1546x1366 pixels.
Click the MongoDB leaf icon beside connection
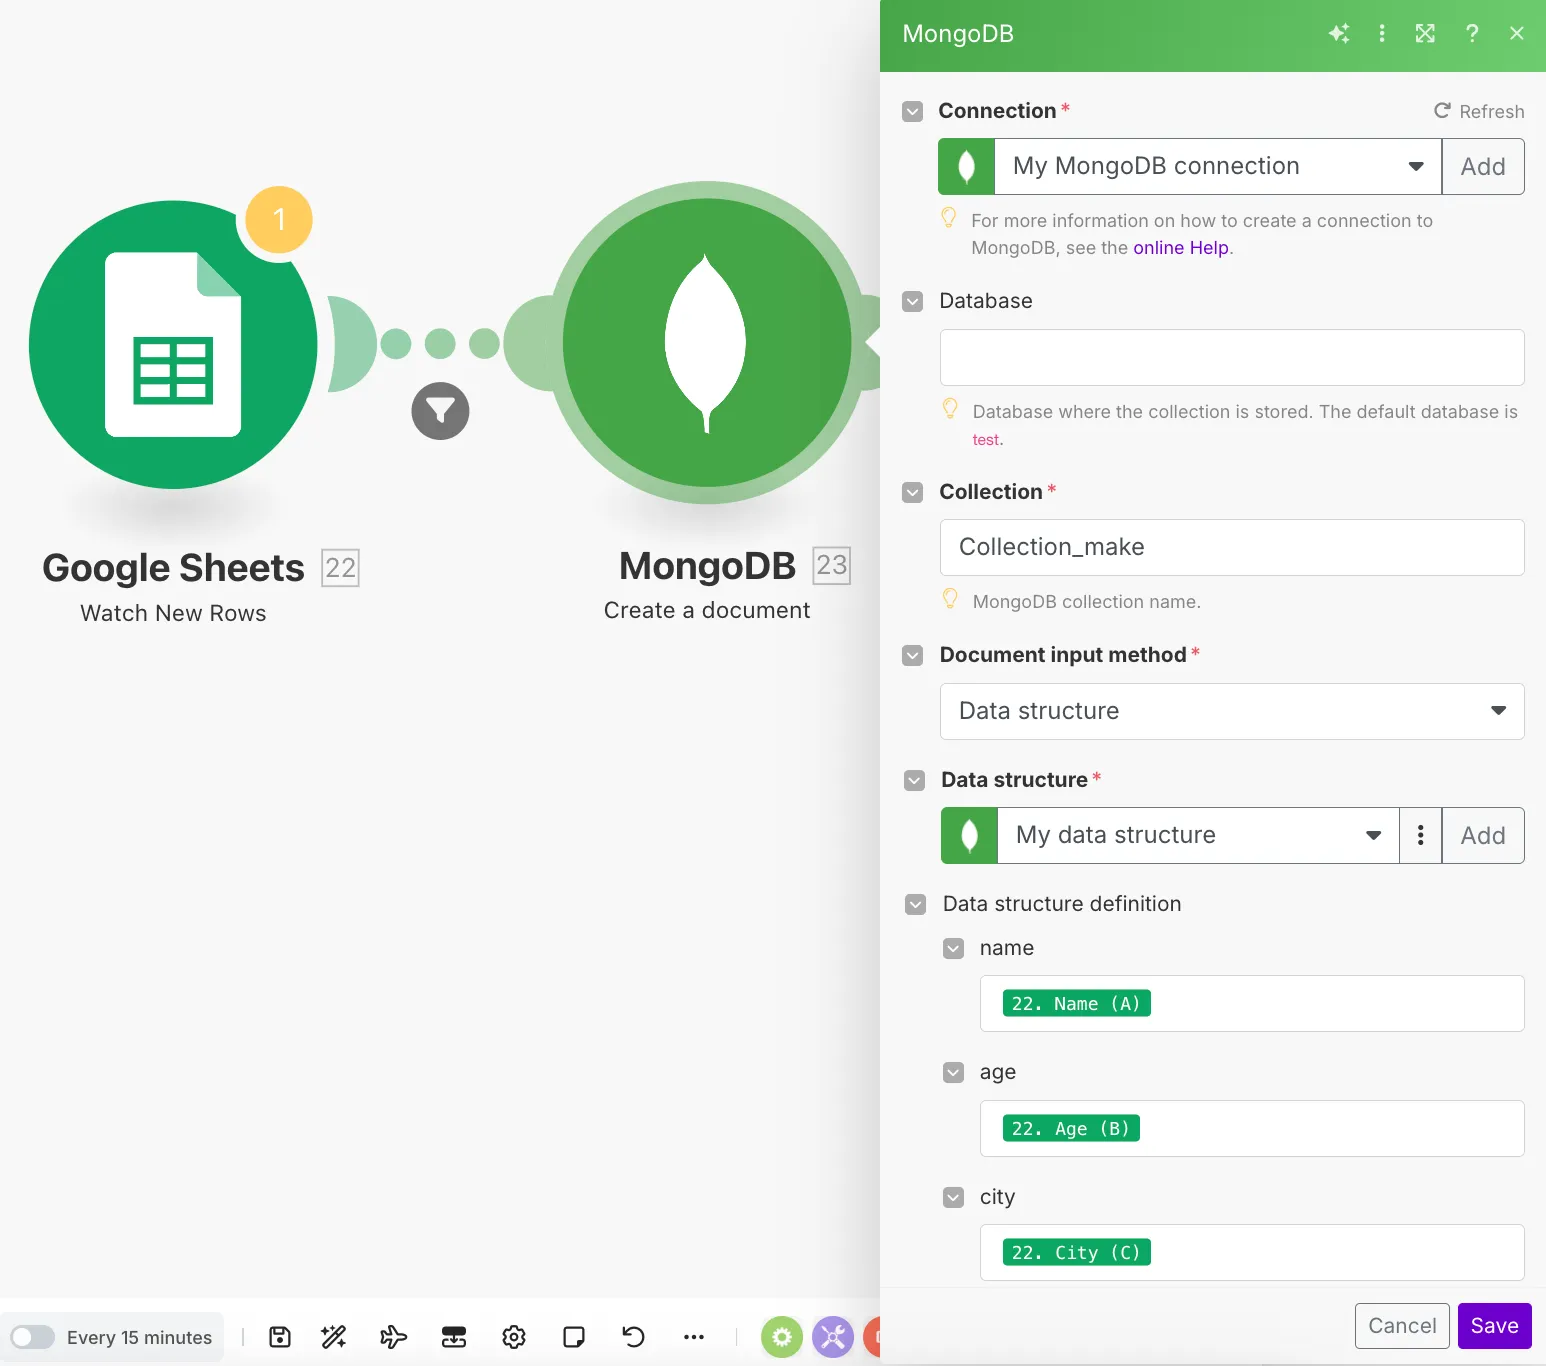point(967,166)
